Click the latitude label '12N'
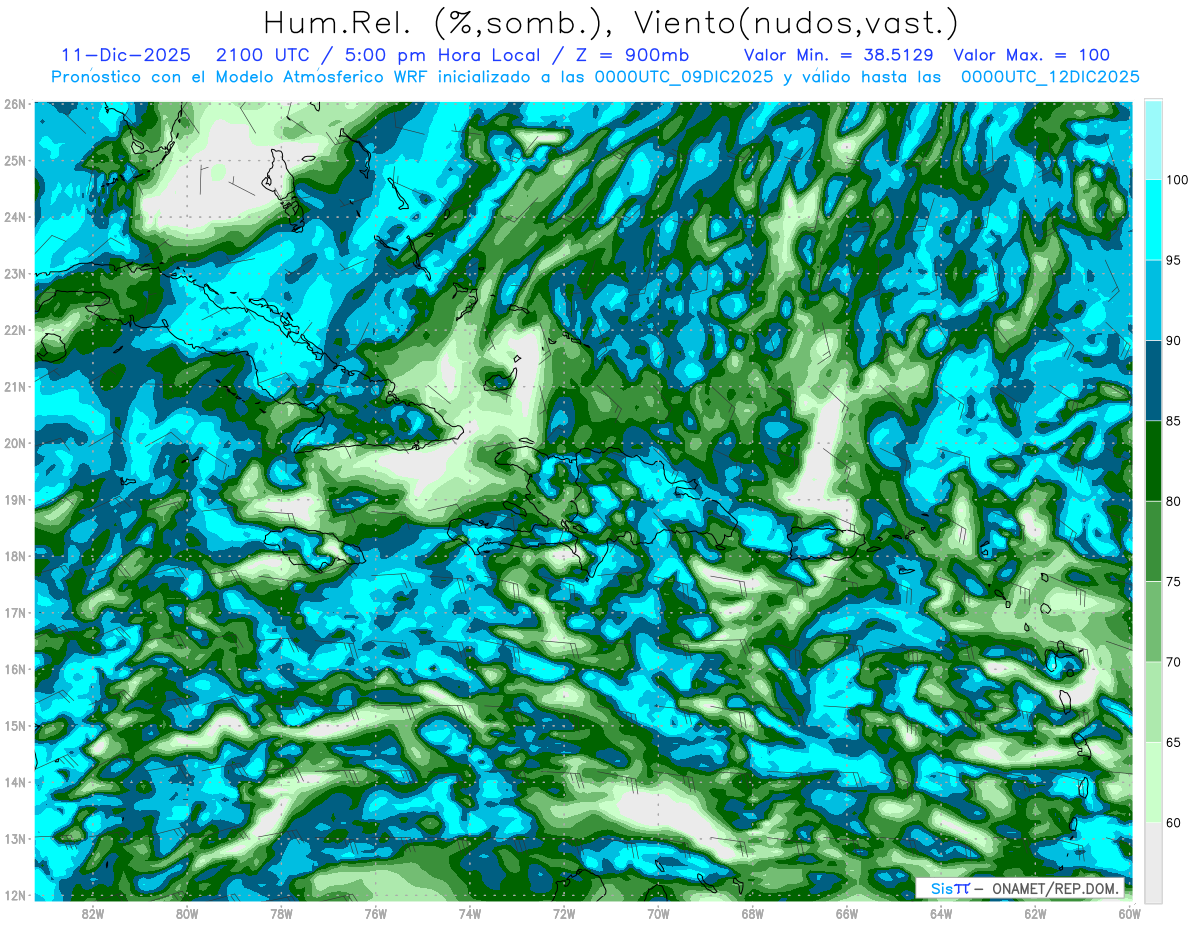This screenshot has height=927, width=1200. click(x=15, y=894)
